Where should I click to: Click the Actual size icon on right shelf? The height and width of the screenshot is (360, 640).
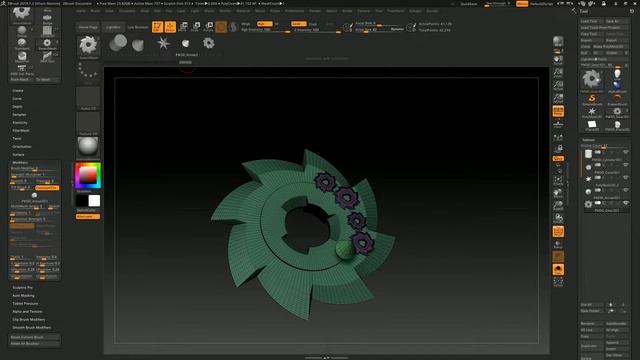[558, 86]
